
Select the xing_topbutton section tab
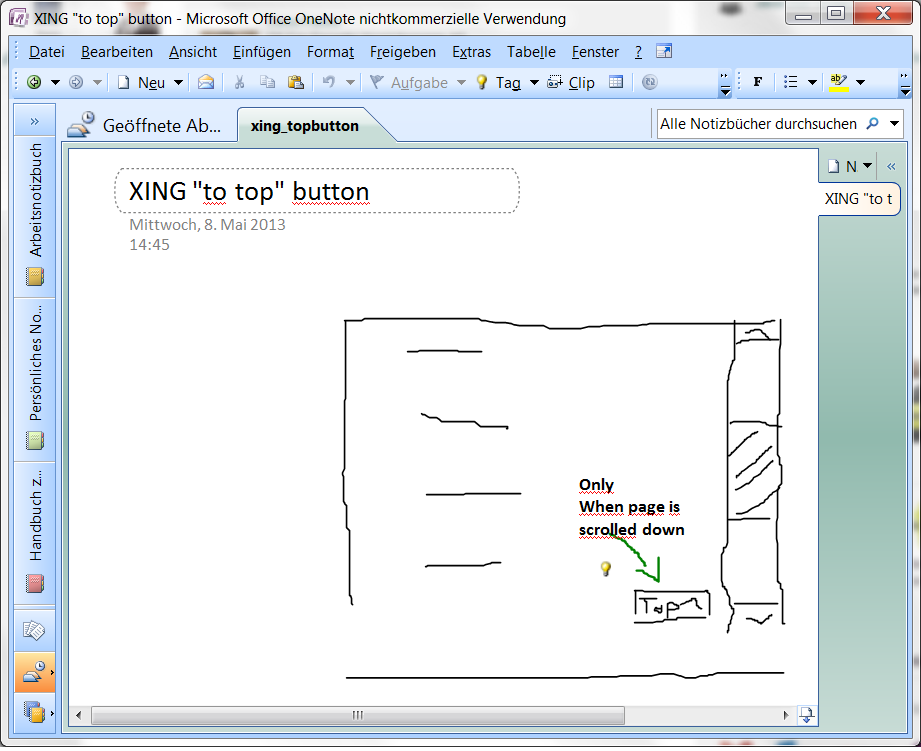(304, 126)
